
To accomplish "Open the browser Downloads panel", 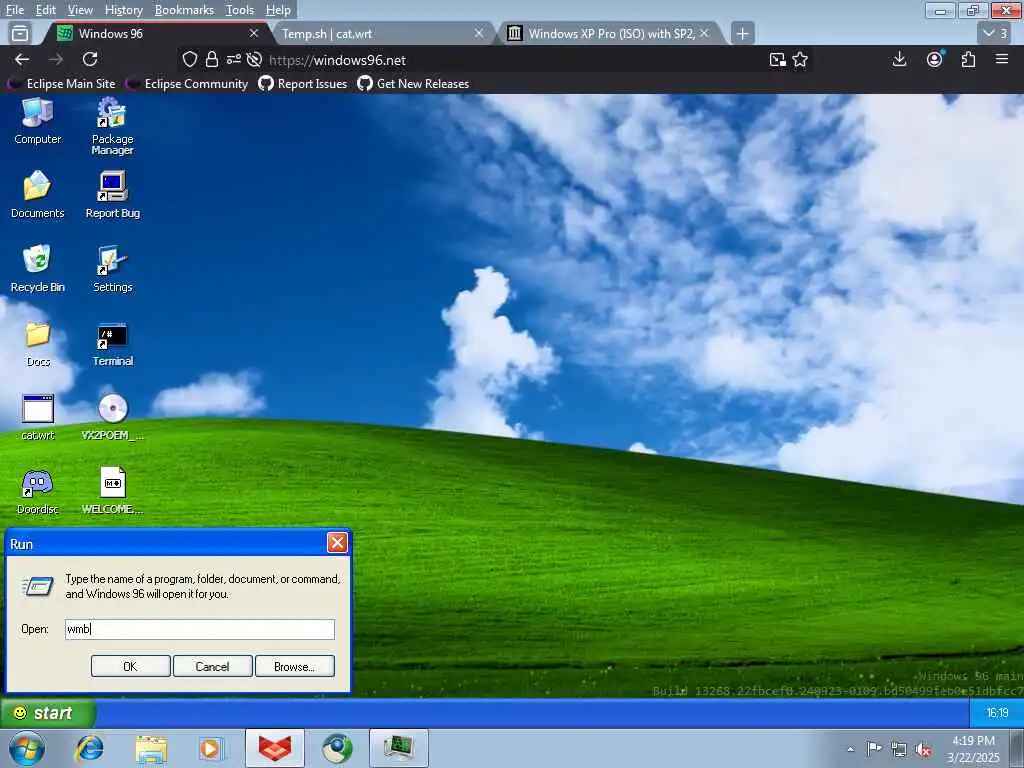I will point(899,59).
